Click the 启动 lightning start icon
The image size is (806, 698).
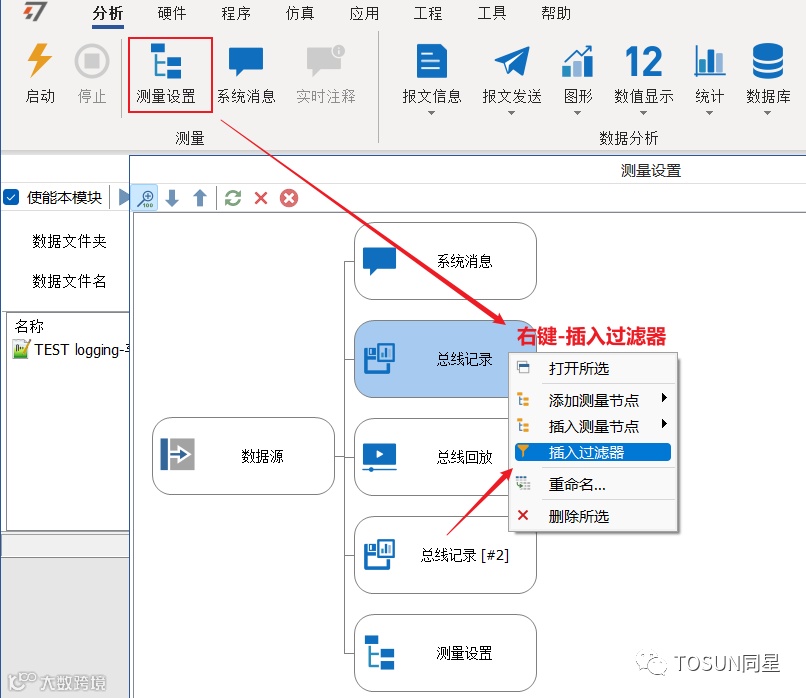coord(40,60)
